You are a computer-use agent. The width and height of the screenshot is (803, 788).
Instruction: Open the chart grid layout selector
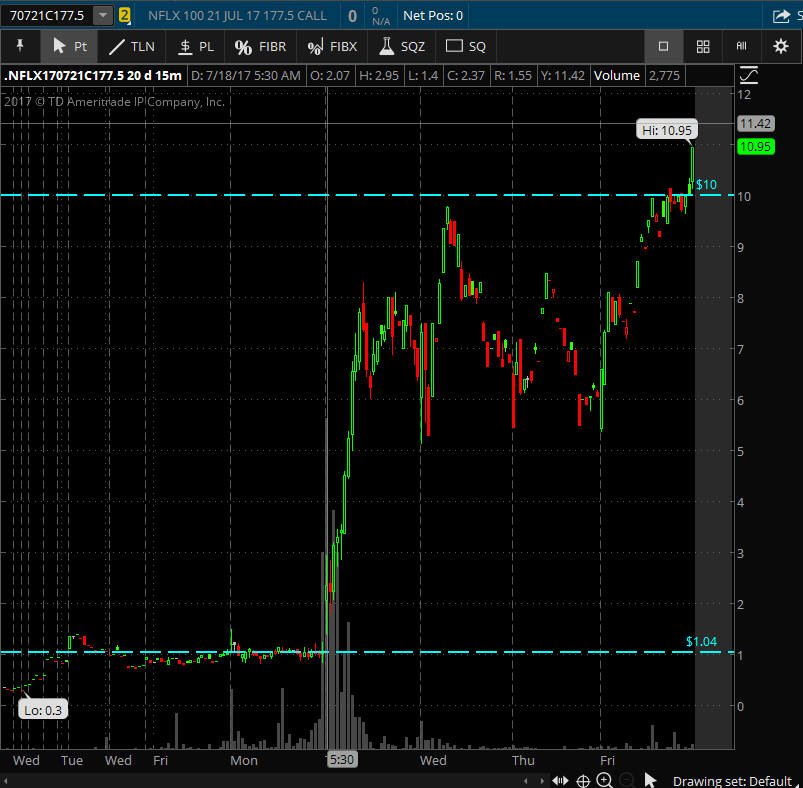[x=703, y=47]
